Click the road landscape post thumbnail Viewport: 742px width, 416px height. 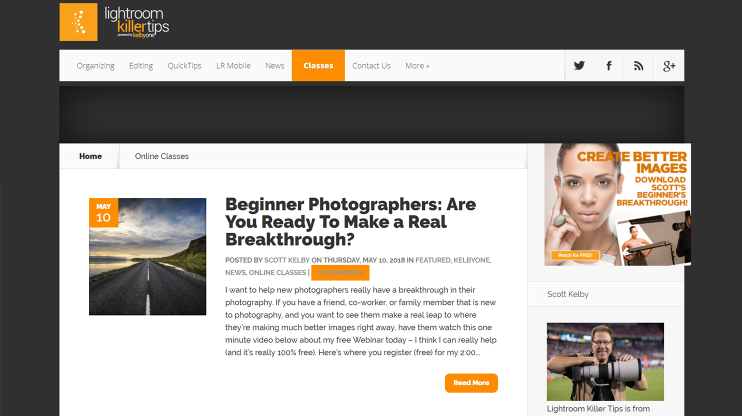click(148, 257)
